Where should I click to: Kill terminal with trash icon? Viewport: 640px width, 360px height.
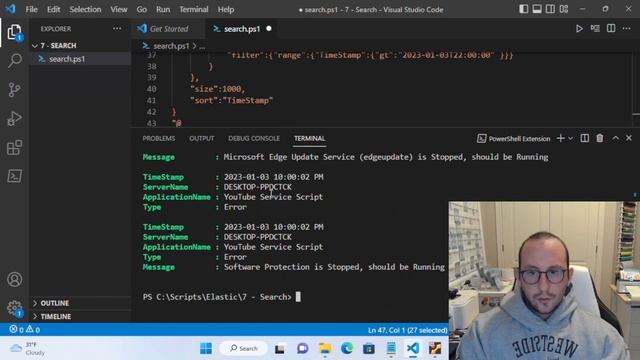(600, 138)
